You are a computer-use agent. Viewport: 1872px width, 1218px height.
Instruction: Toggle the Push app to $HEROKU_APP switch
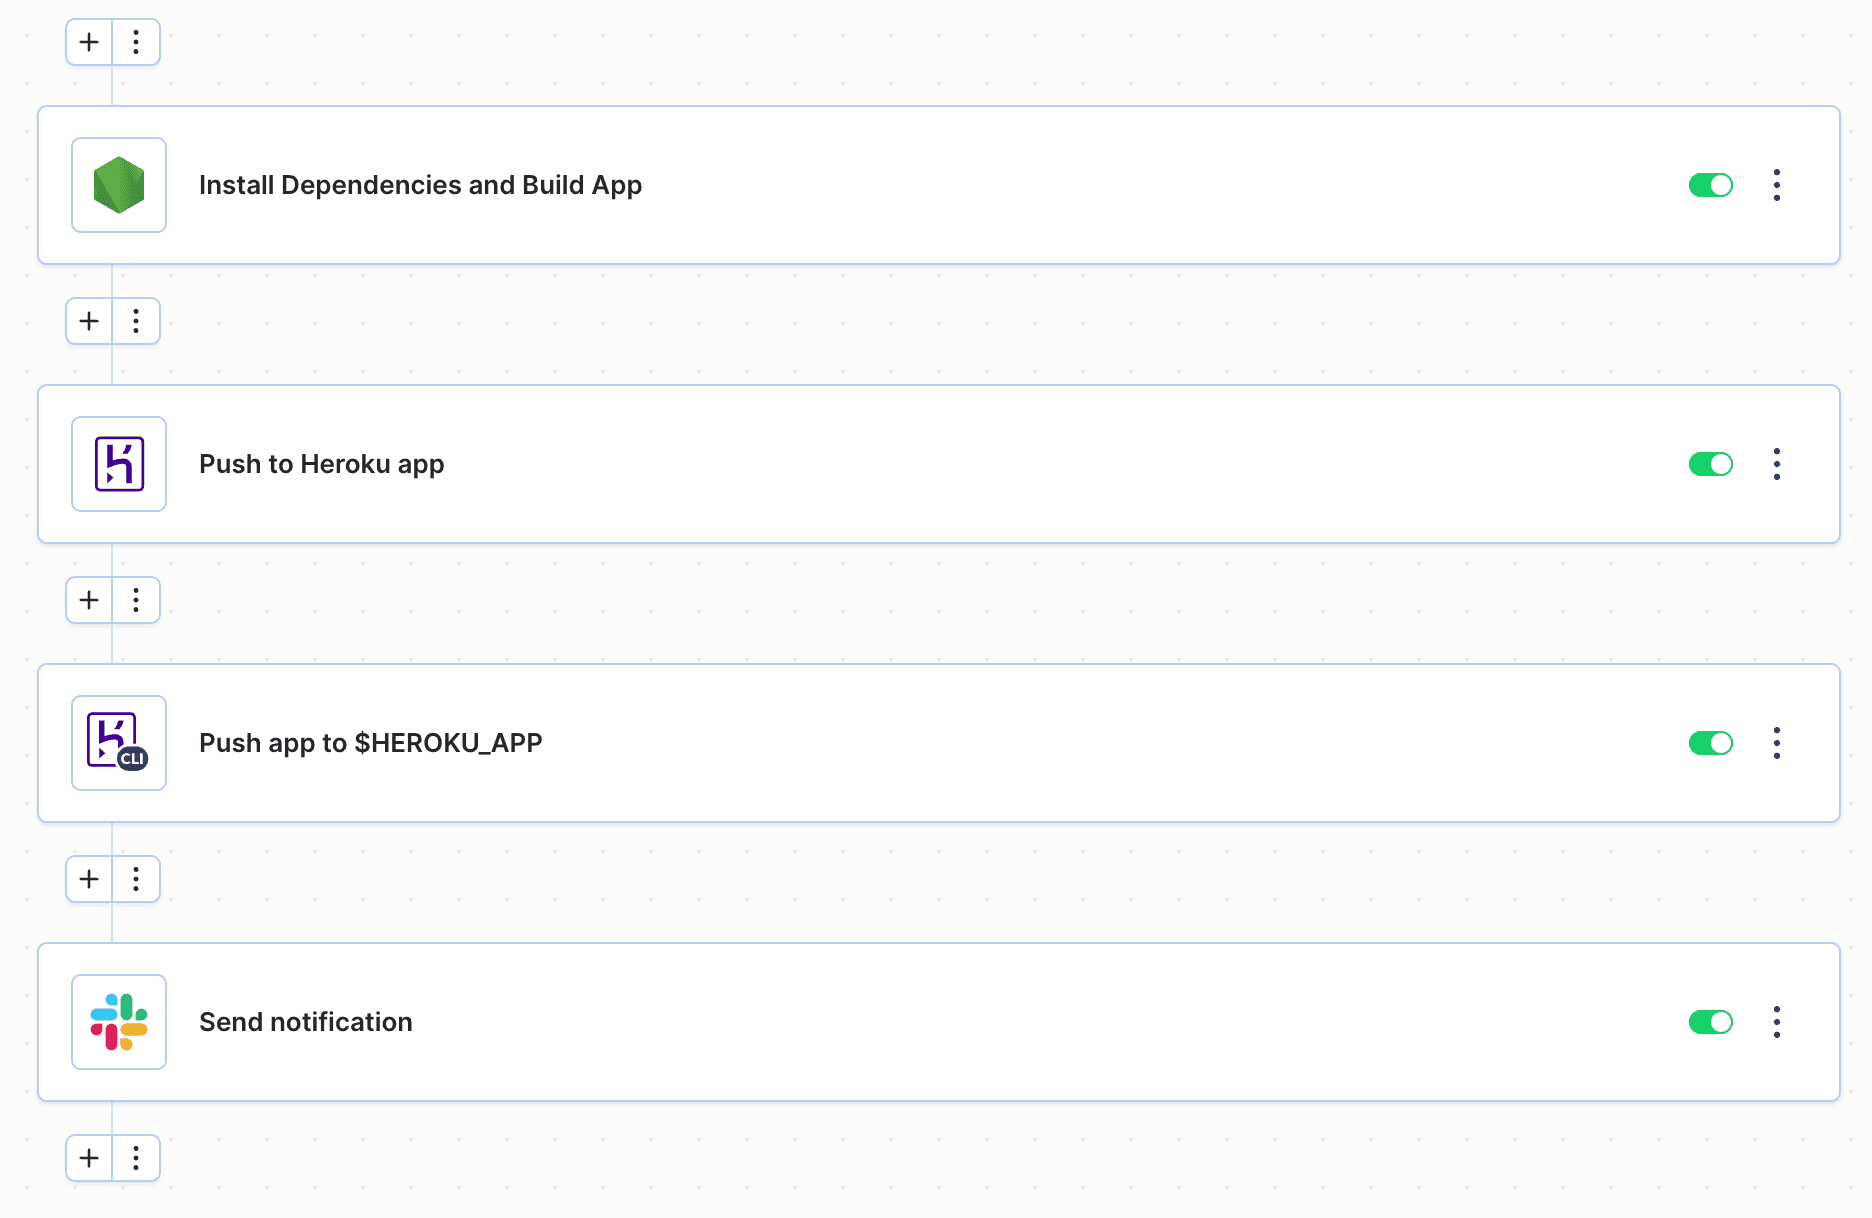[x=1711, y=743]
